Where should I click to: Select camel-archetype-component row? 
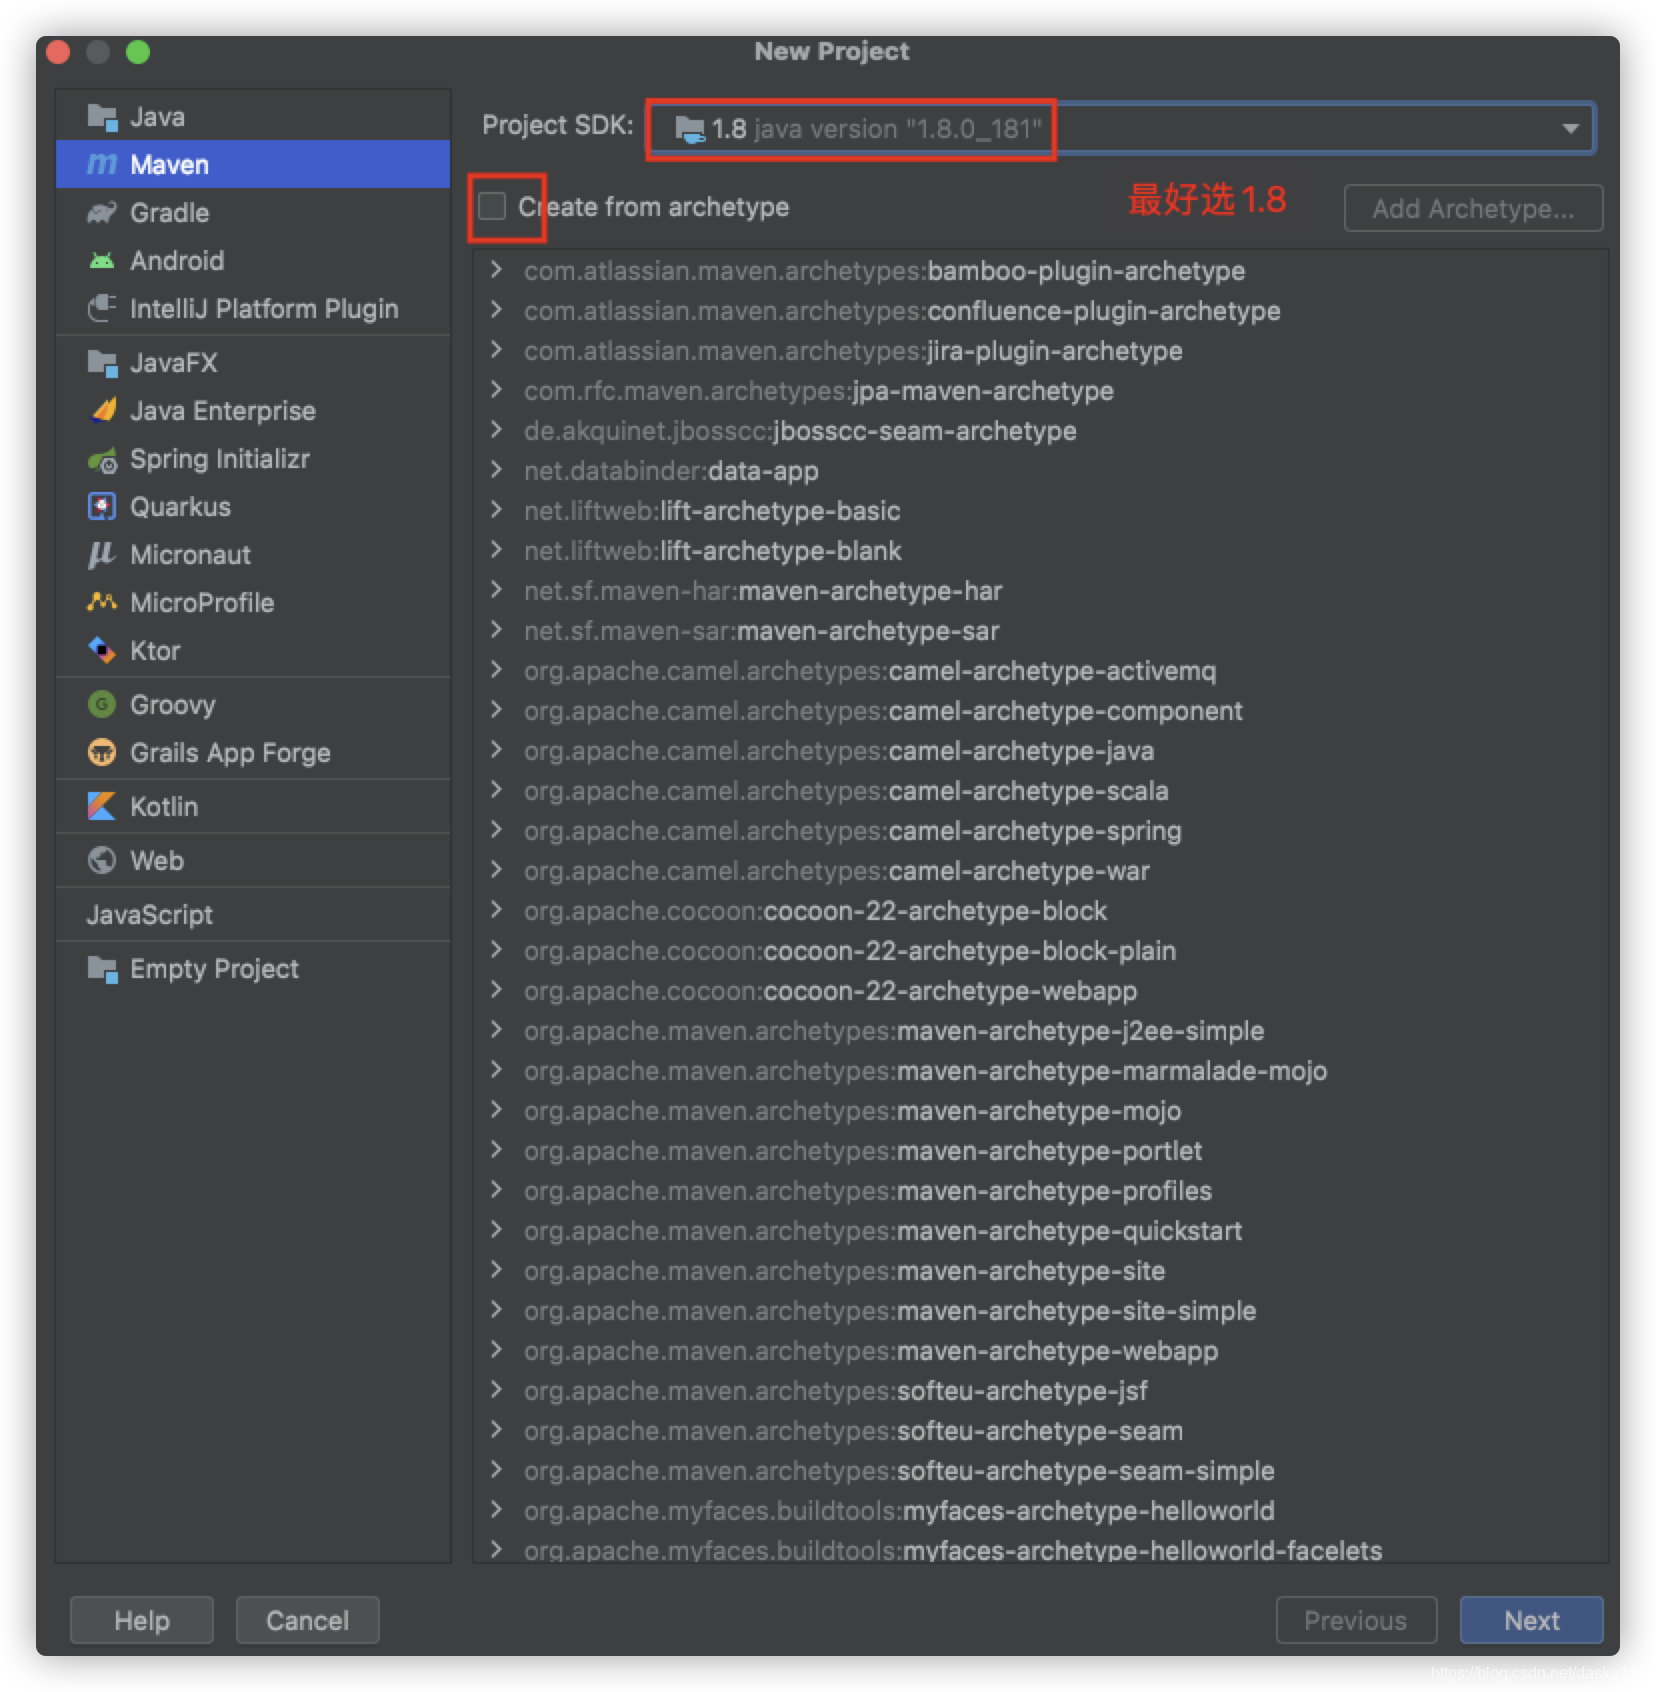pyautogui.click(x=1040, y=711)
